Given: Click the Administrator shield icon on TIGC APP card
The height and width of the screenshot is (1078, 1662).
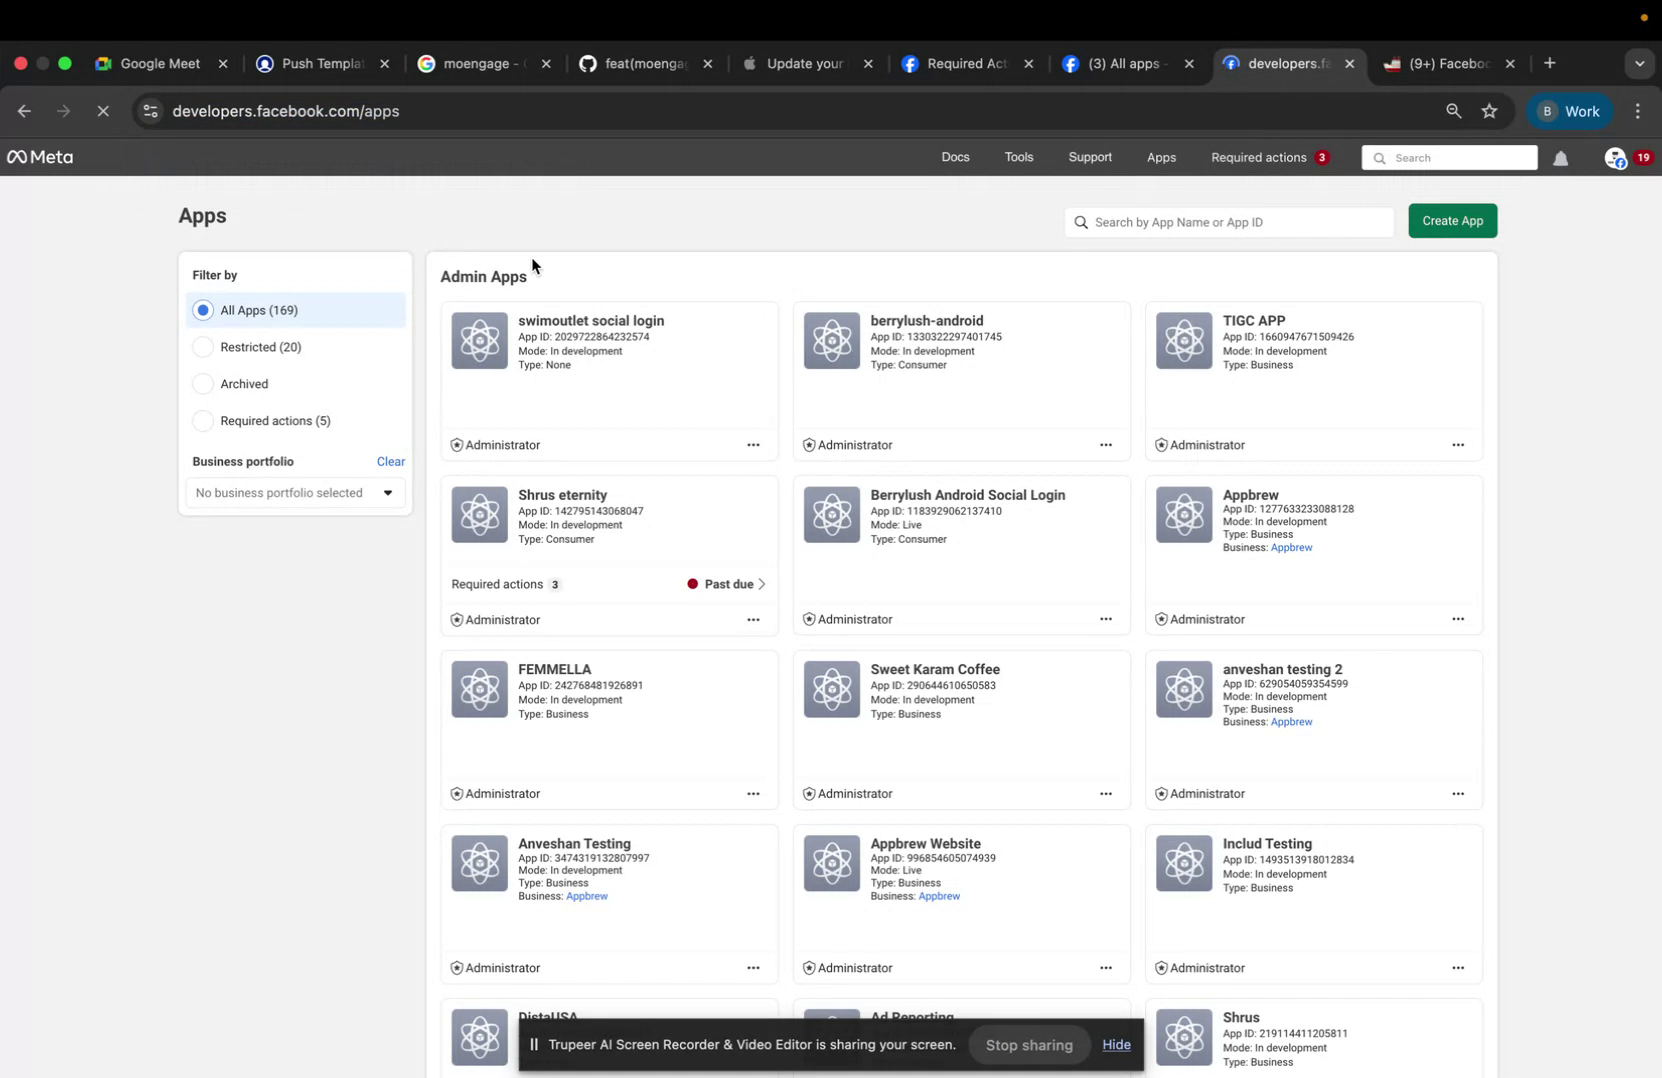Looking at the screenshot, I should [x=1160, y=445].
